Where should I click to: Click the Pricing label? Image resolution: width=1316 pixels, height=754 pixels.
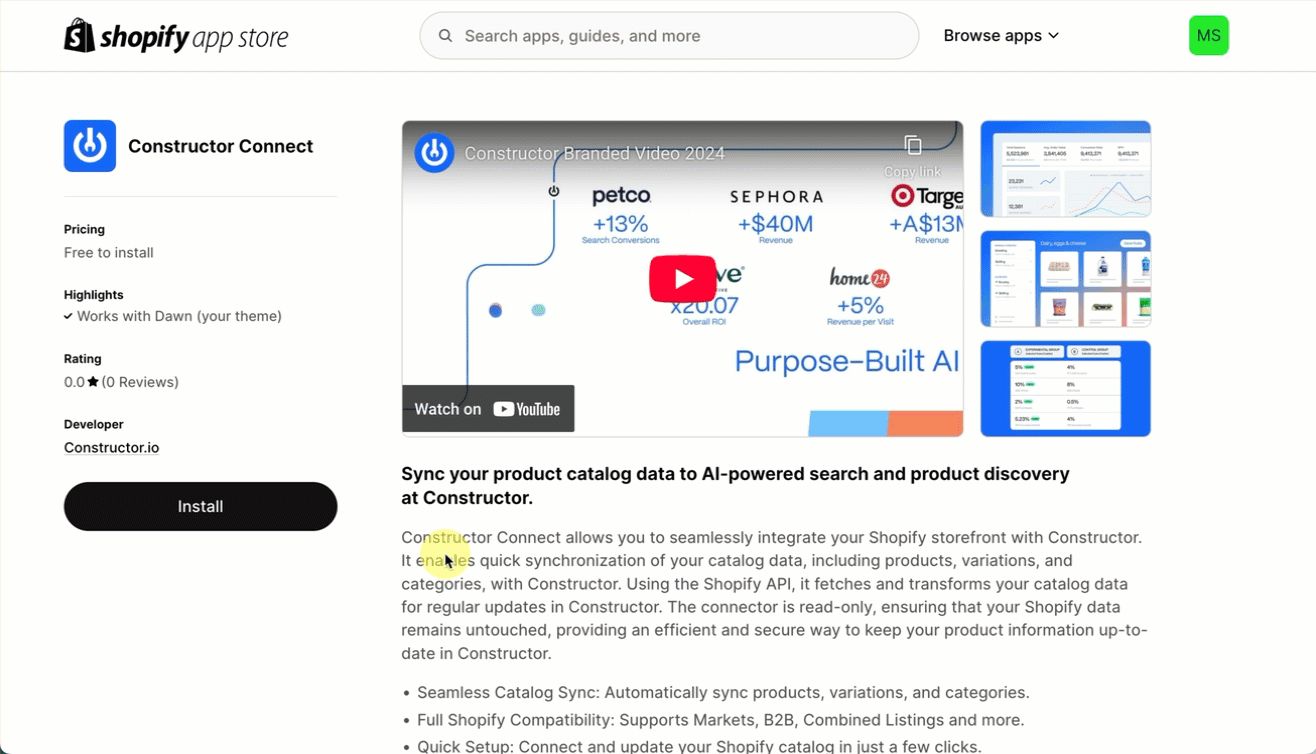tap(84, 229)
